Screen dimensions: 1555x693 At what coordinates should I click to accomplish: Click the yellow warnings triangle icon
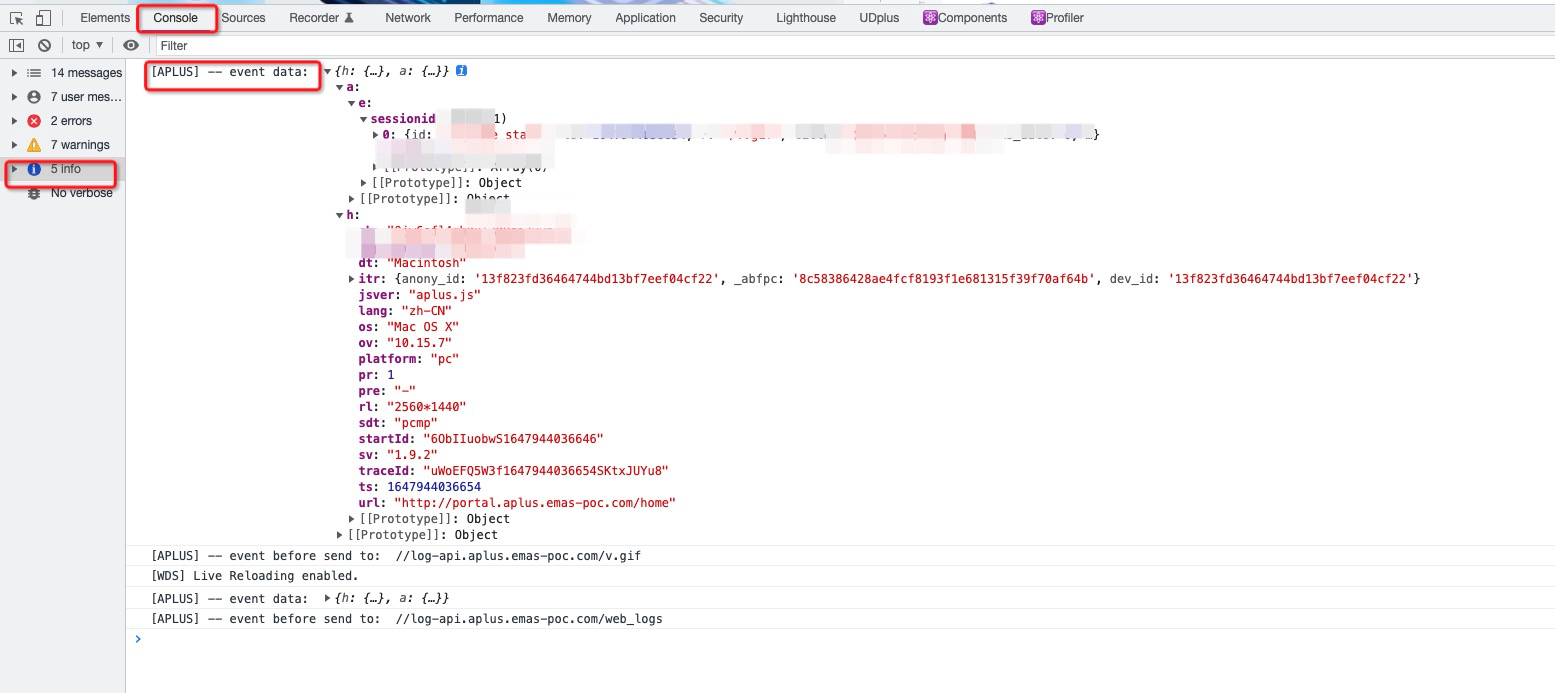(x=34, y=145)
